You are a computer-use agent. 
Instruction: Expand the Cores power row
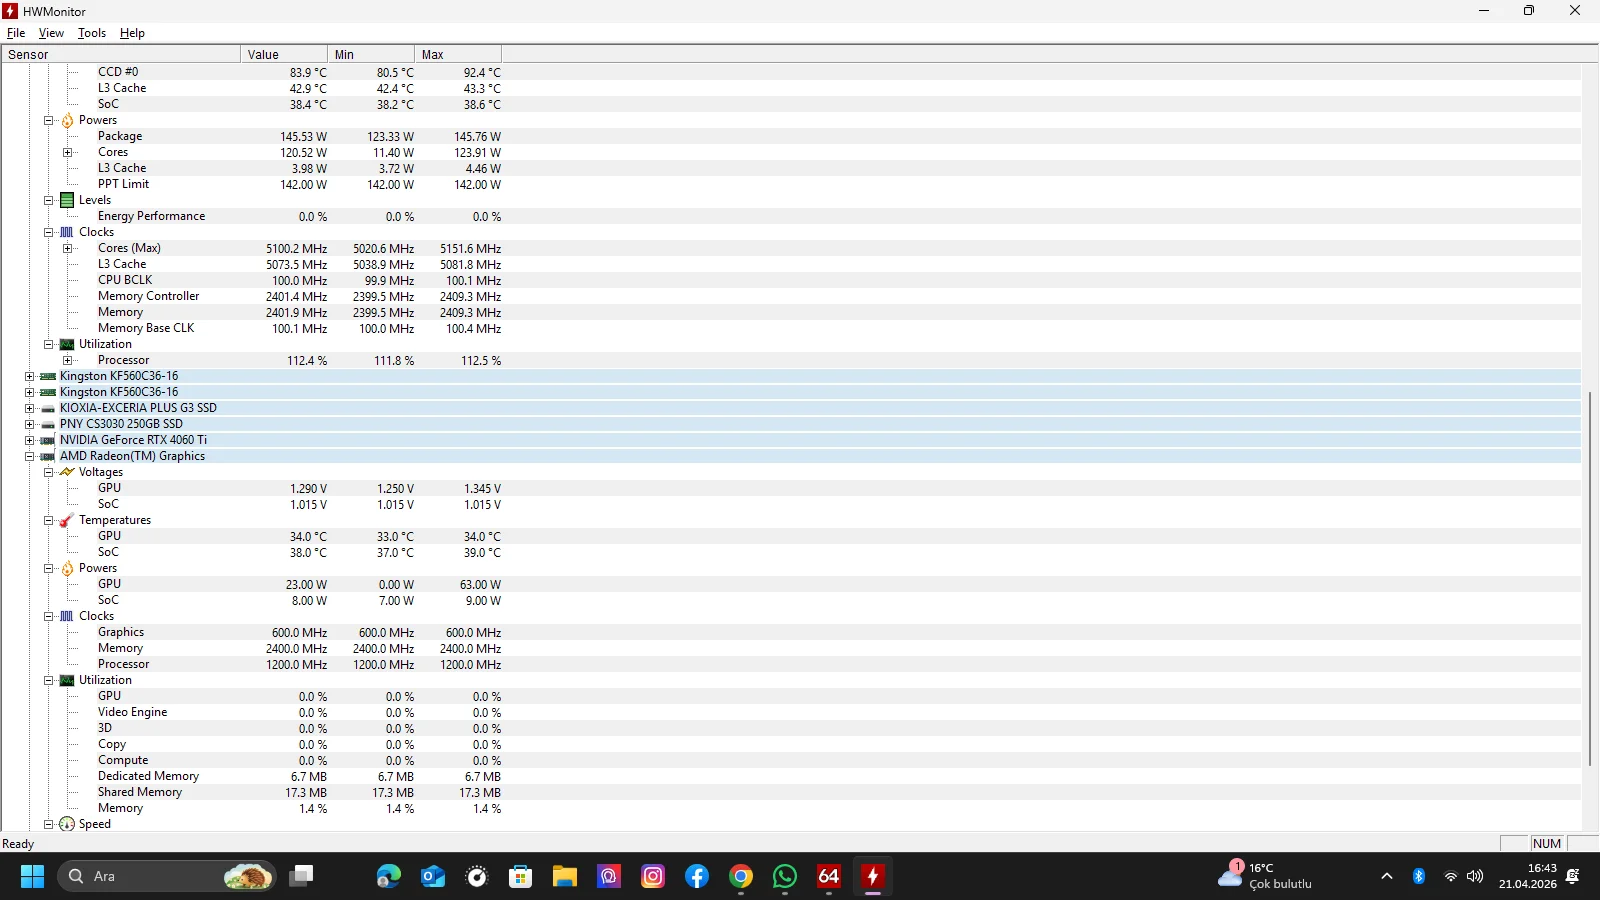point(67,152)
